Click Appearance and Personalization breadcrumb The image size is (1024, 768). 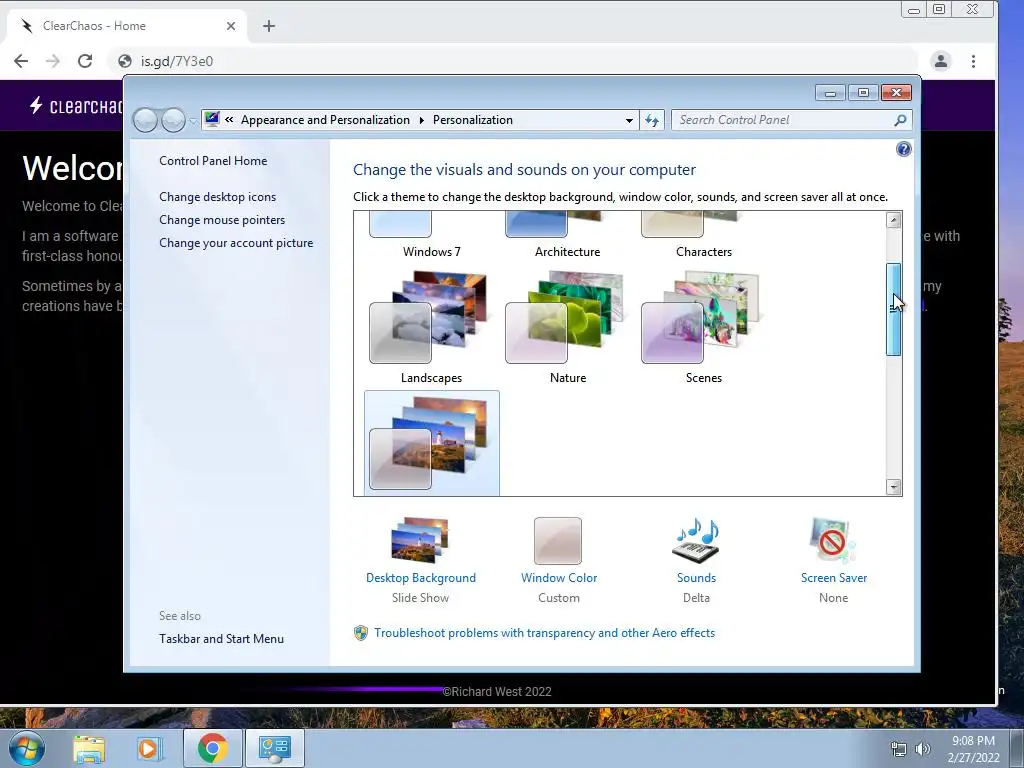tap(325, 120)
